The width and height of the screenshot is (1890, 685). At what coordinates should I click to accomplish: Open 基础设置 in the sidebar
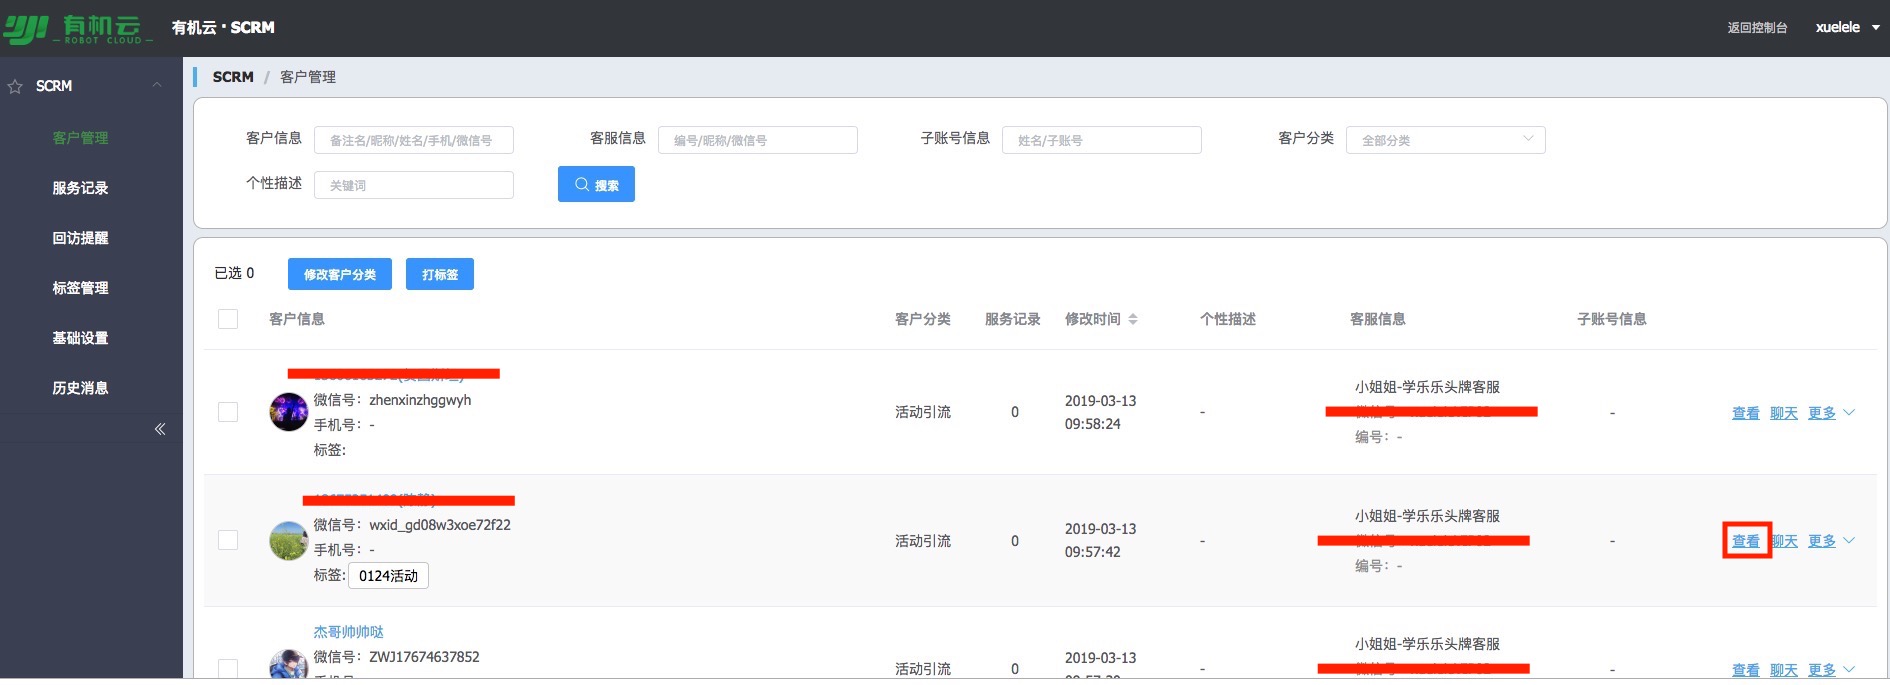coord(80,338)
